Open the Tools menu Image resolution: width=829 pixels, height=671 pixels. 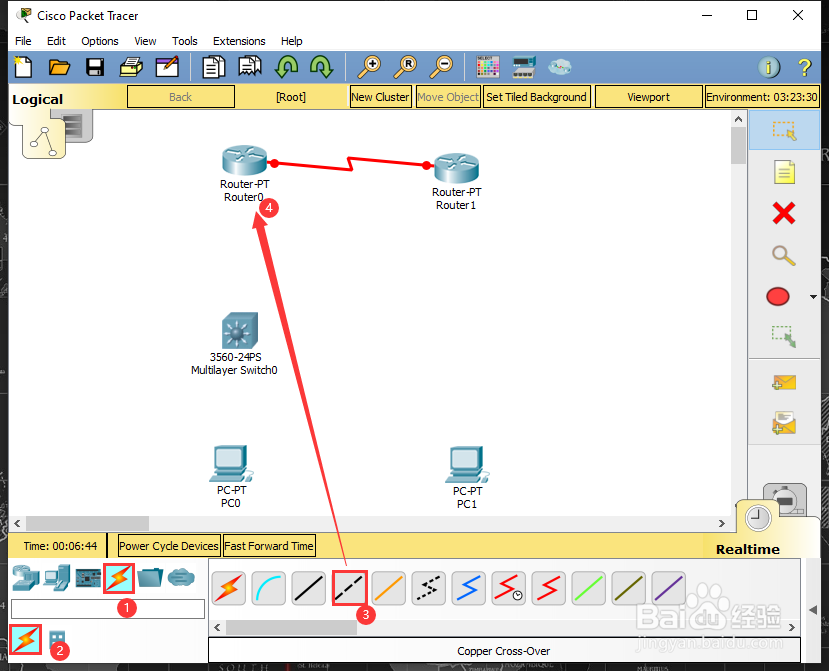[185, 41]
